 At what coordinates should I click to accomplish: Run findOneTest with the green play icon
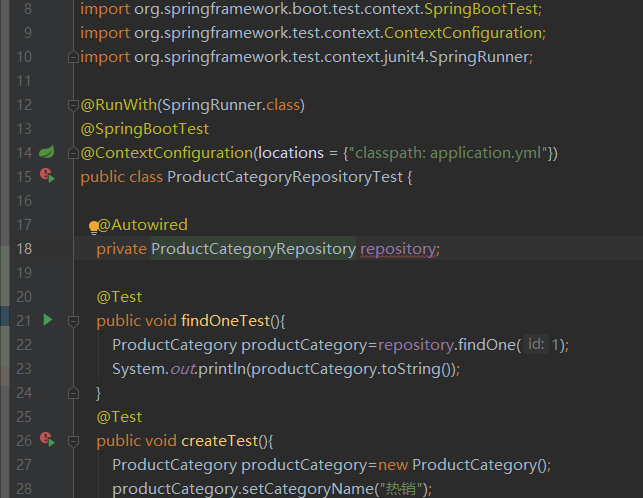(47, 320)
